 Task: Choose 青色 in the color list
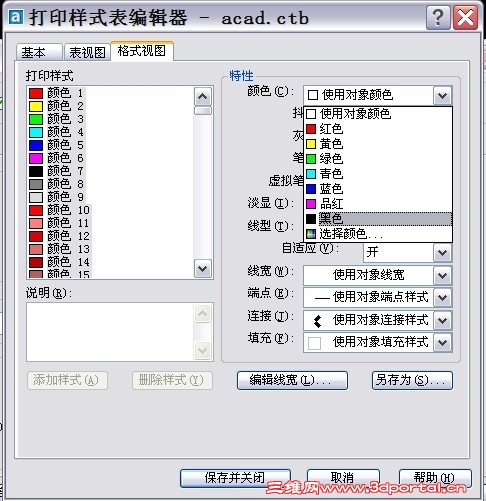pyautogui.click(x=378, y=174)
